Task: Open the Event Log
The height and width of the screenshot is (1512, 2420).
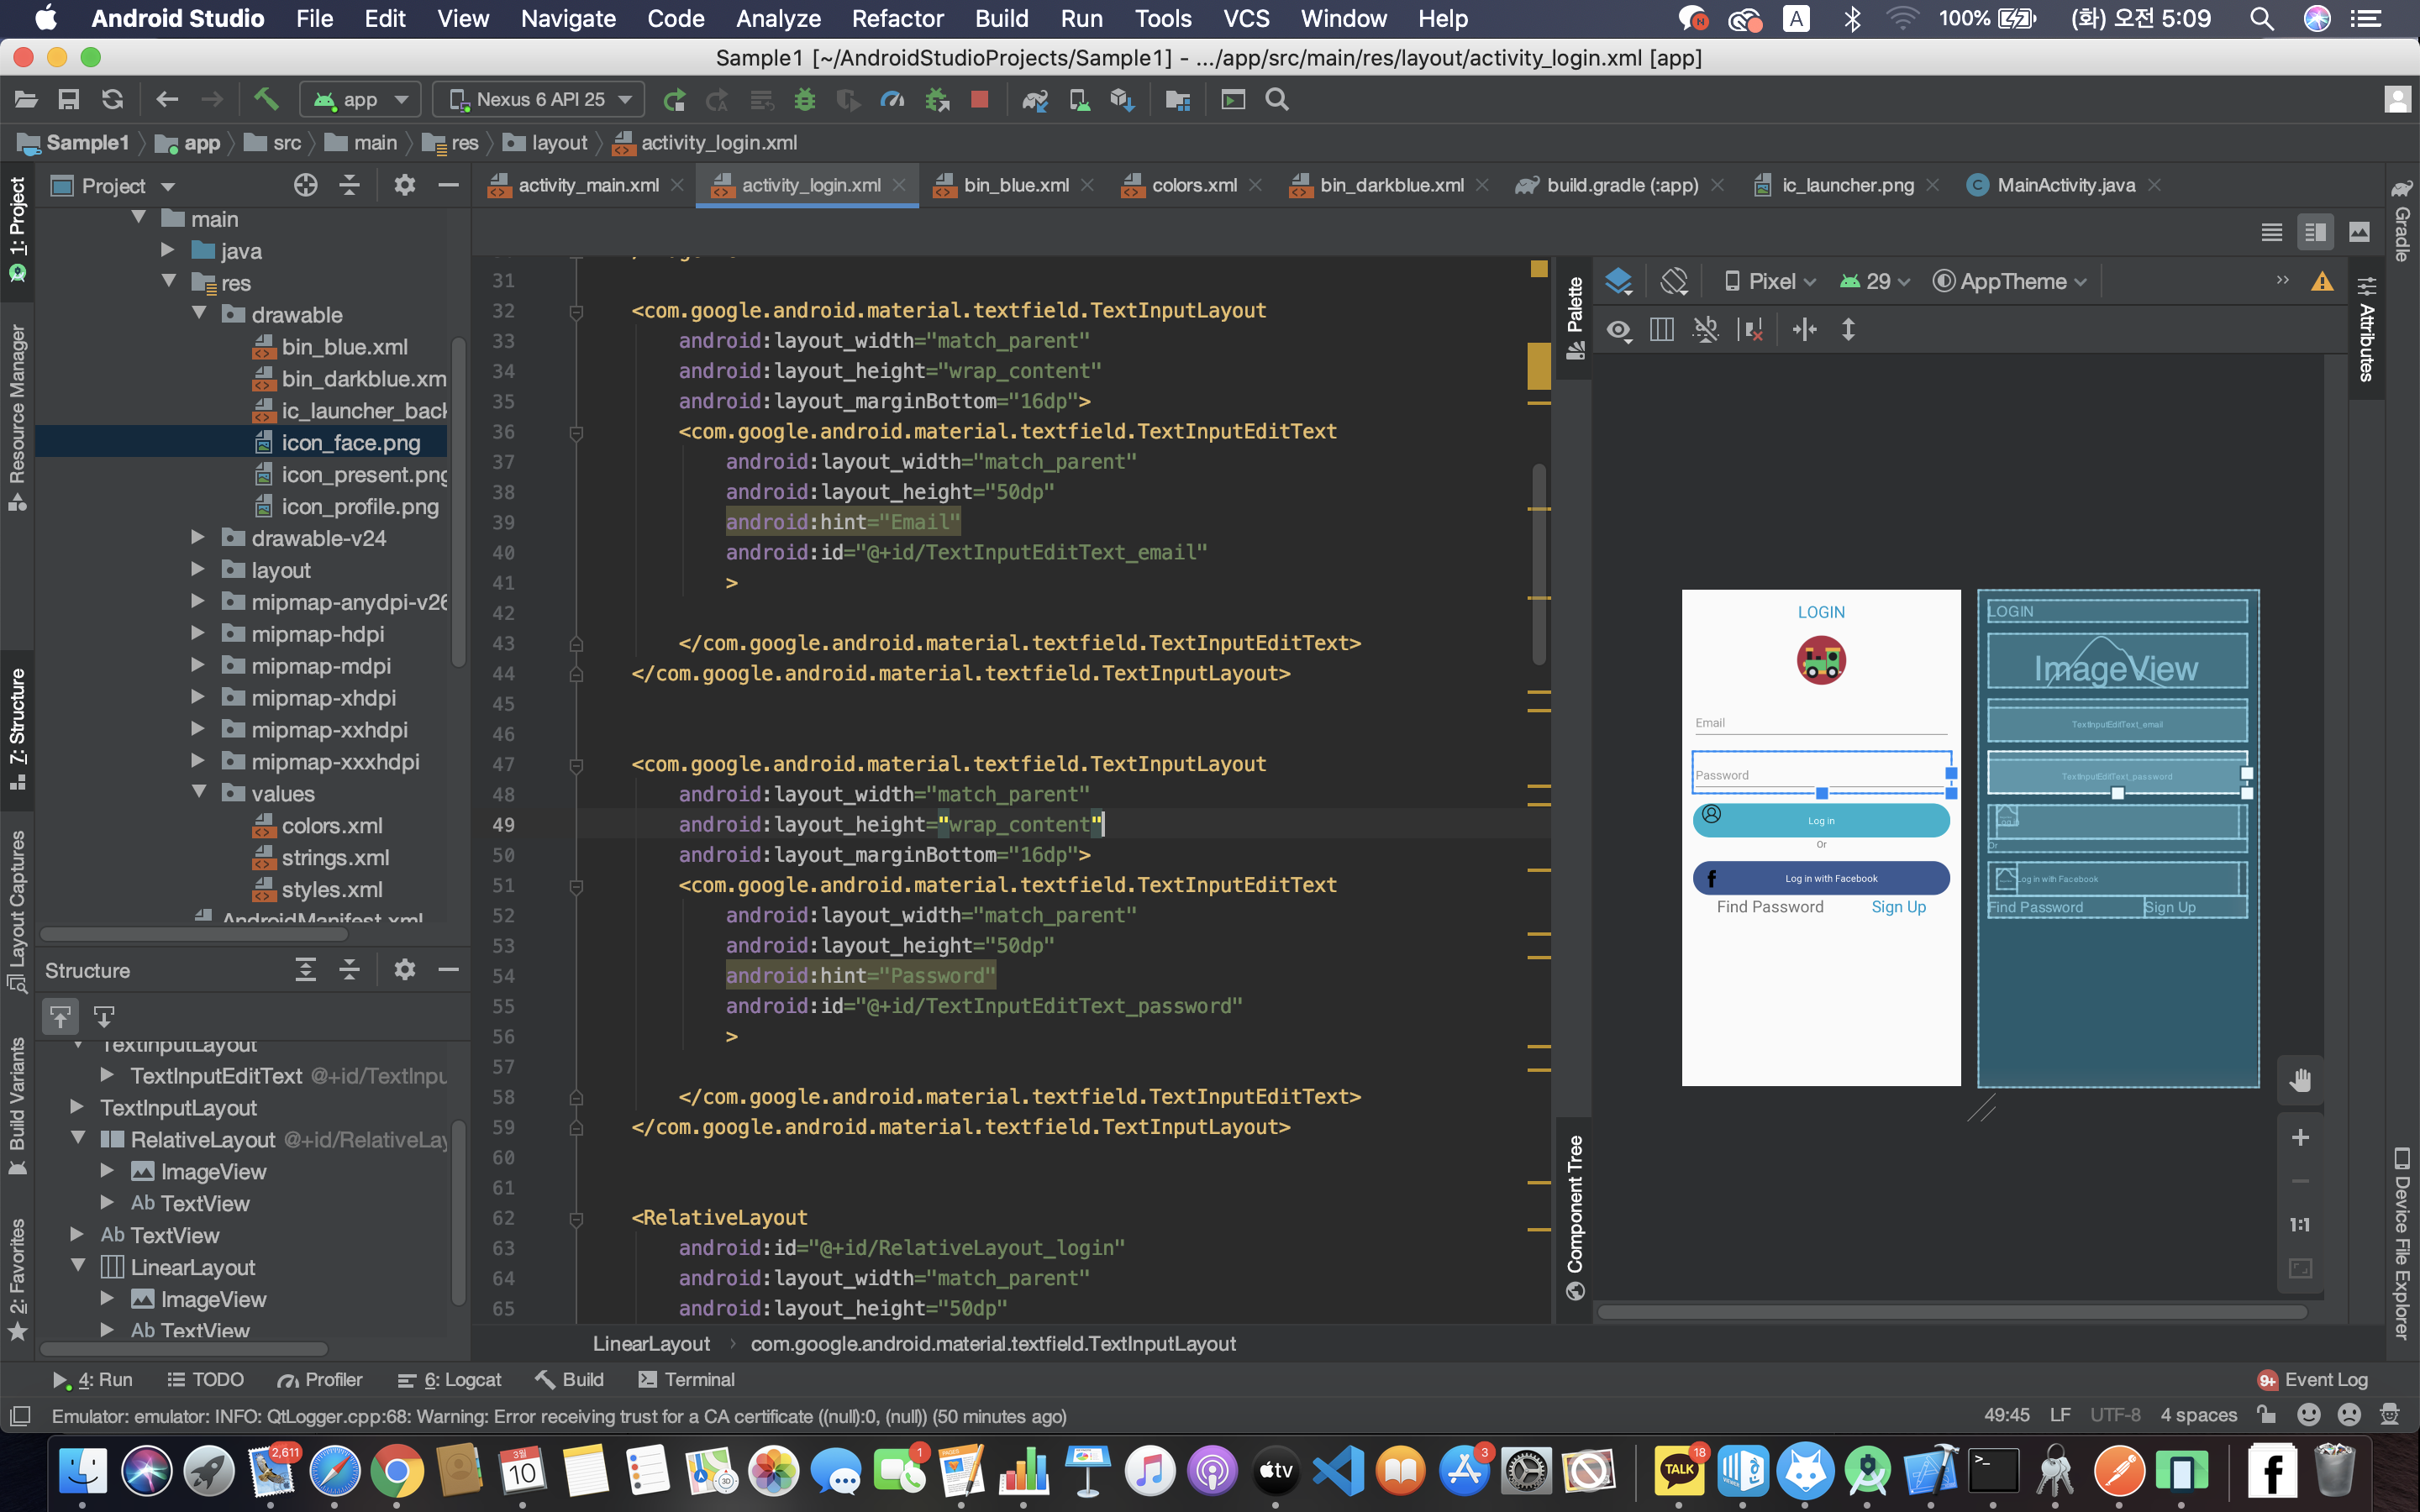Action: click(2313, 1379)
